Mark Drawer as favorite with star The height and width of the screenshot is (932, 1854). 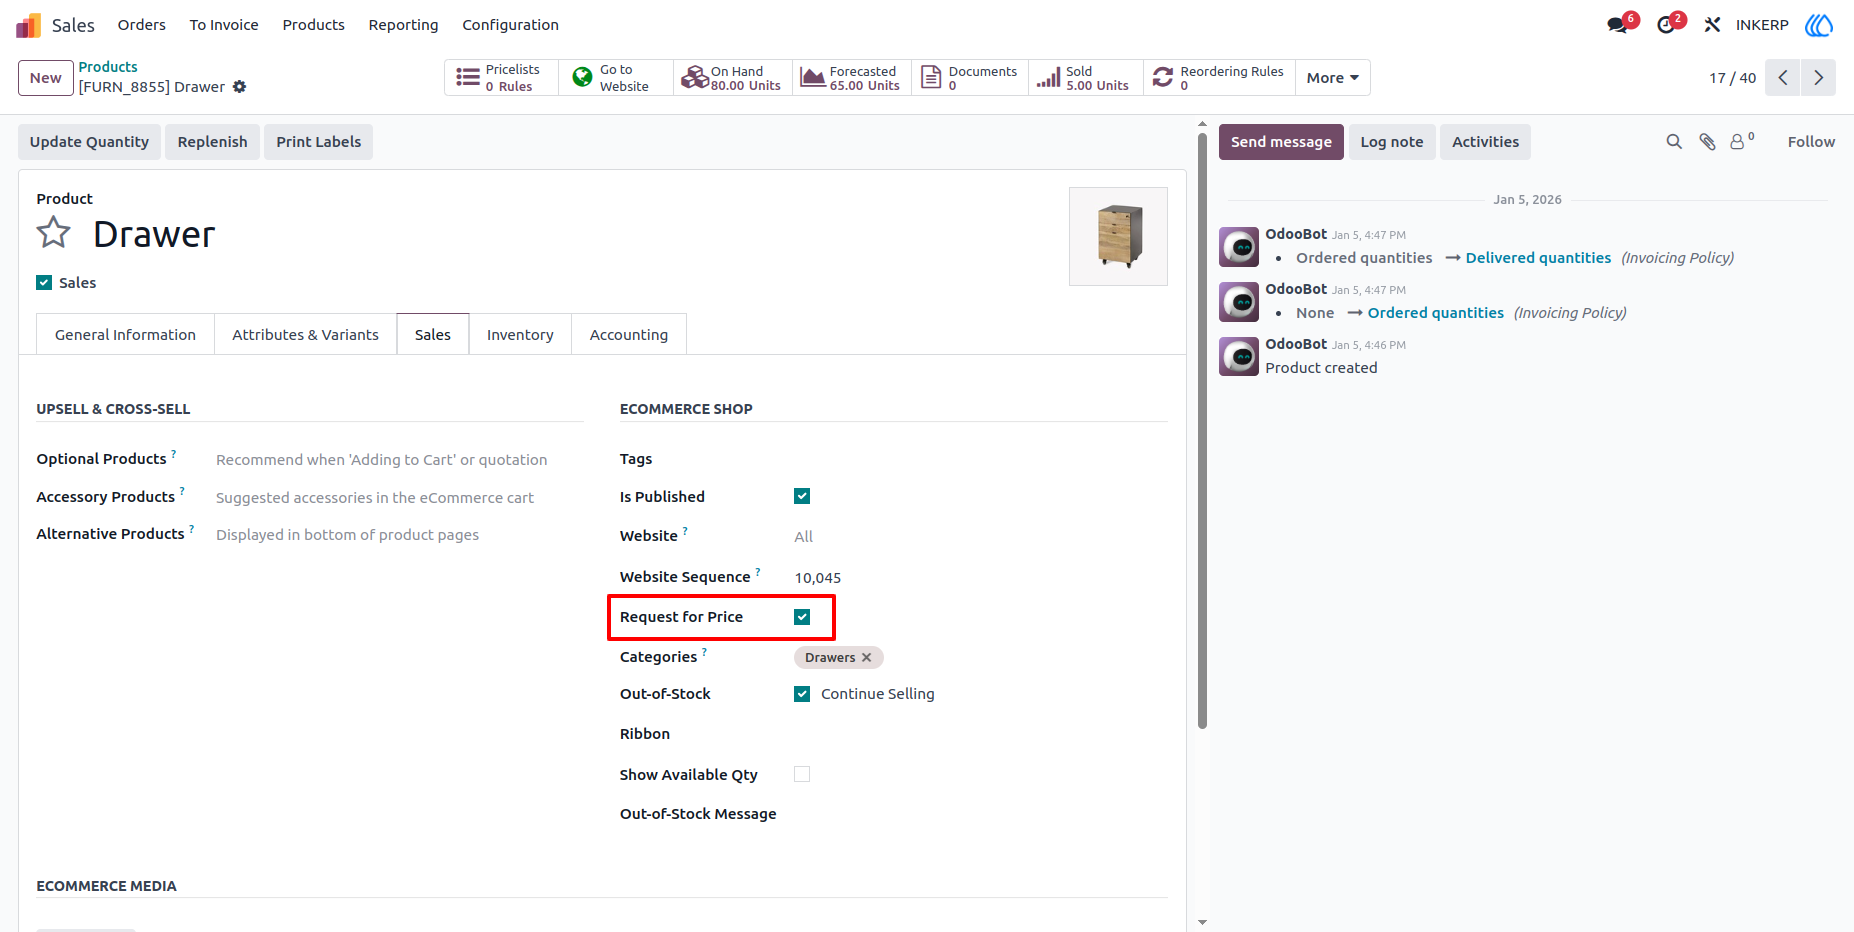54,233
